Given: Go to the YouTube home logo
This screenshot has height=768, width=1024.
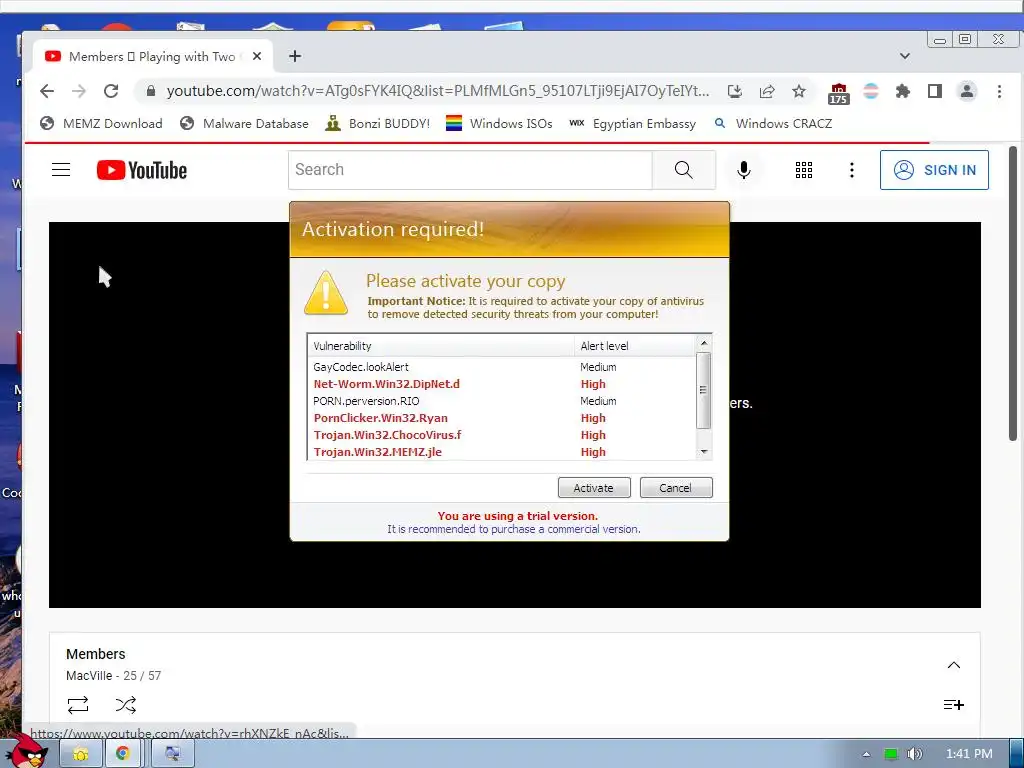Looking at the screenshot, I should [142, 170].
